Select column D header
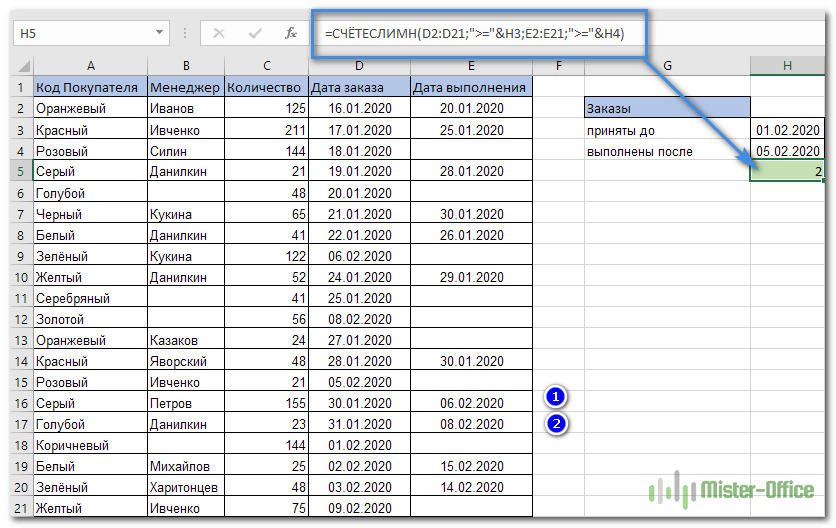The height and width of the screenshot is (528, 836). point(358,66)
